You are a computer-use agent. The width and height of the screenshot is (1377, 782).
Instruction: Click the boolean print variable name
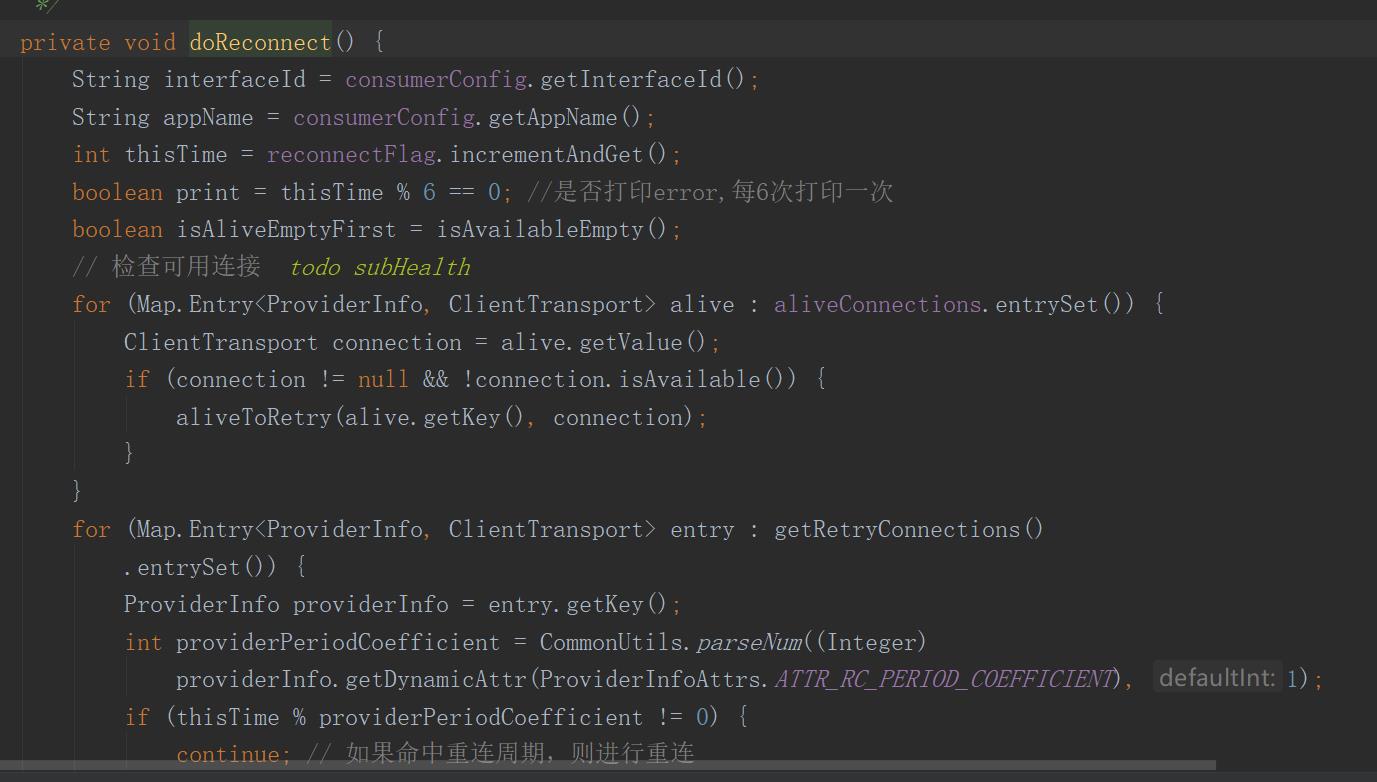(x=208, y=192)
